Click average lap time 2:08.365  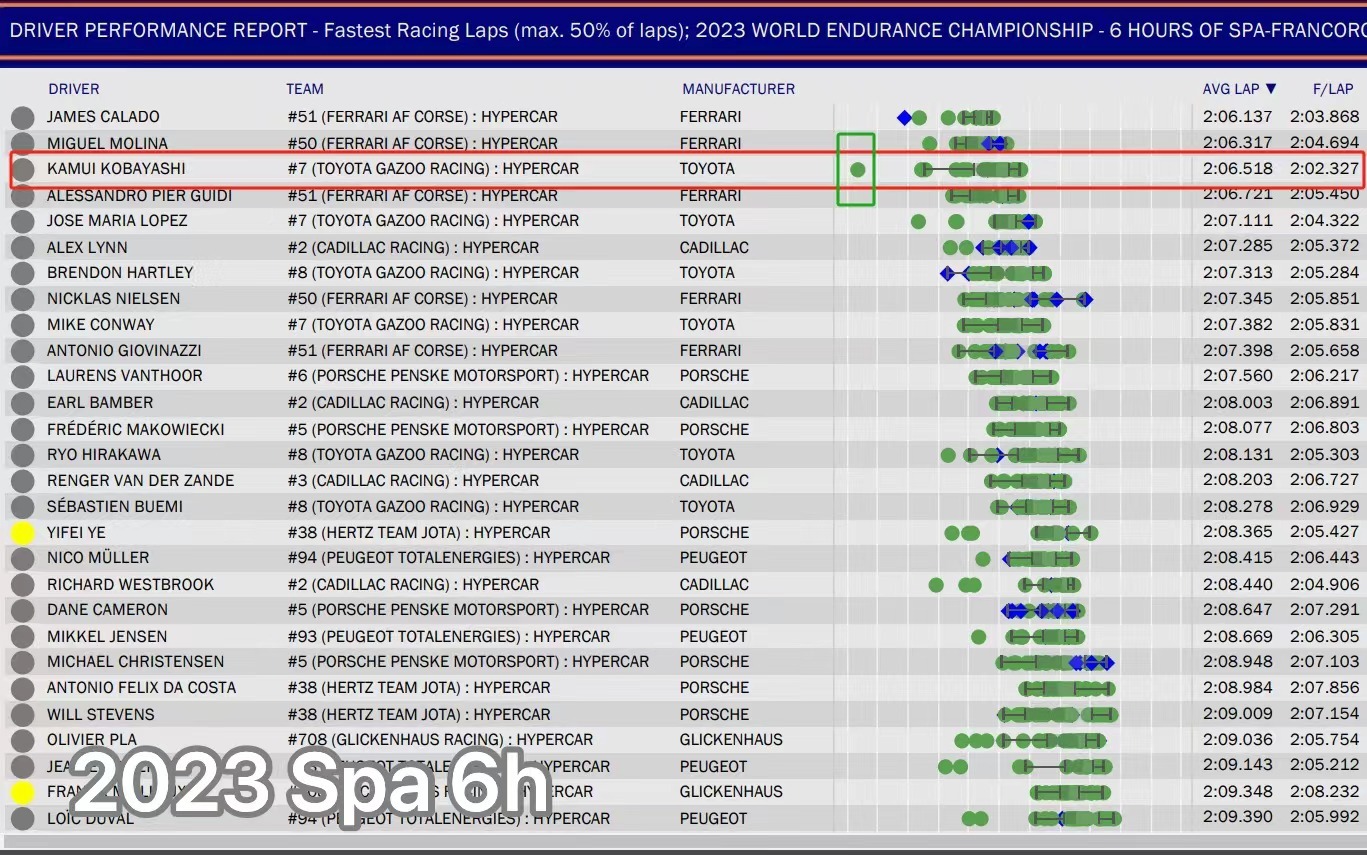(x=1238, y=533)
